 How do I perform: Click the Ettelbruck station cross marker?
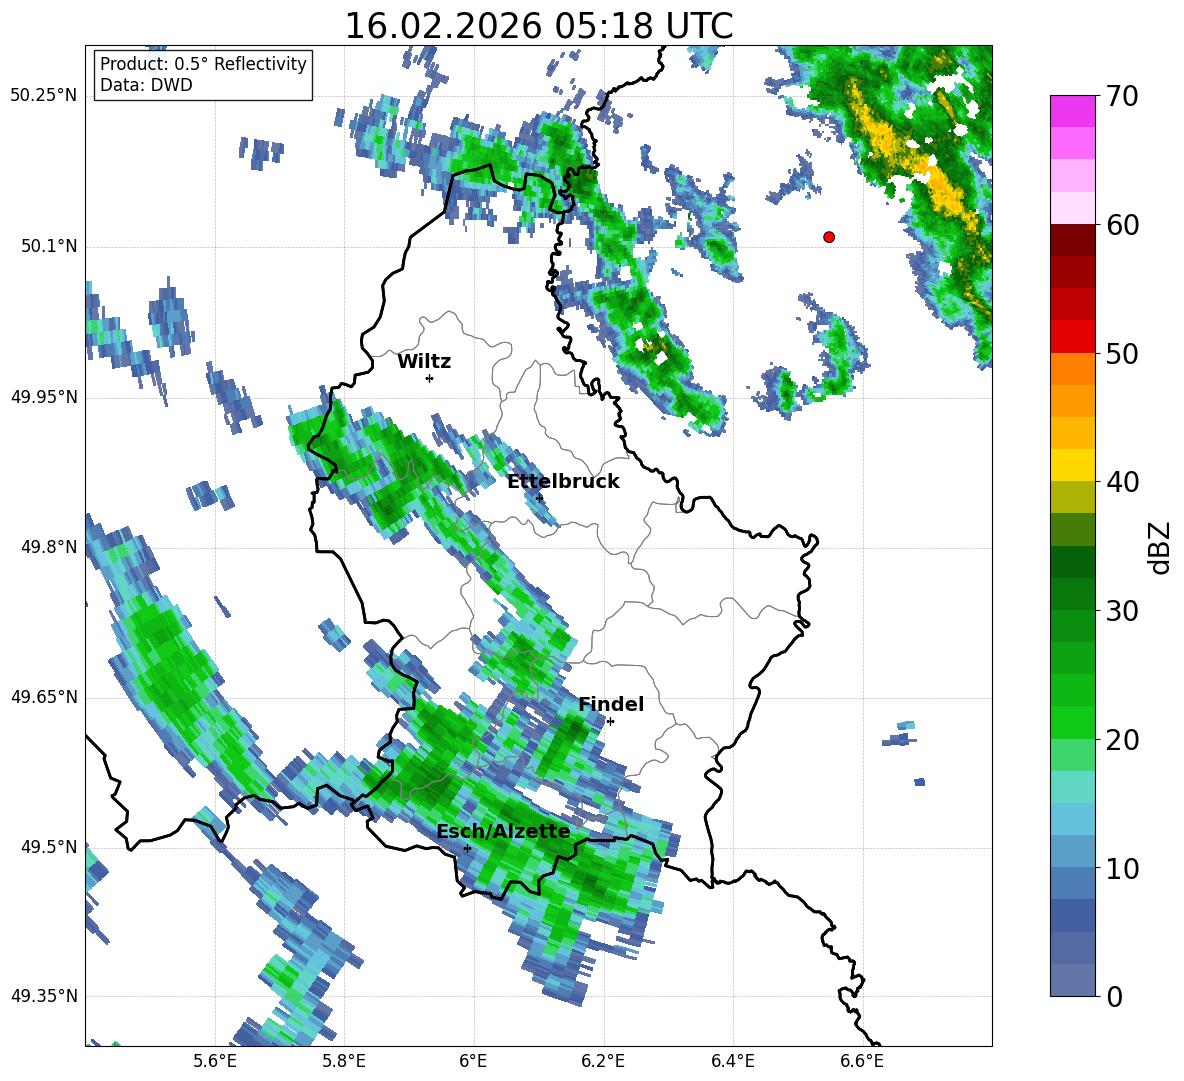(x=539, y=498)
